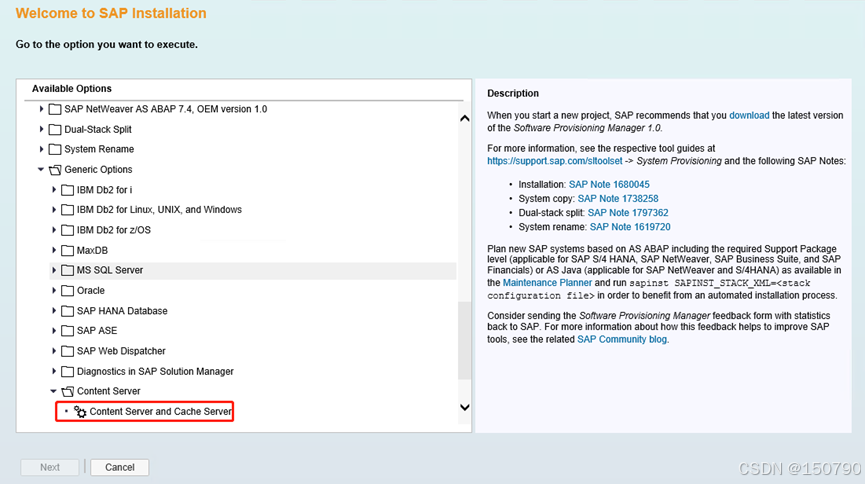Click the MaxDB folder icon

(x=67, y=251)
